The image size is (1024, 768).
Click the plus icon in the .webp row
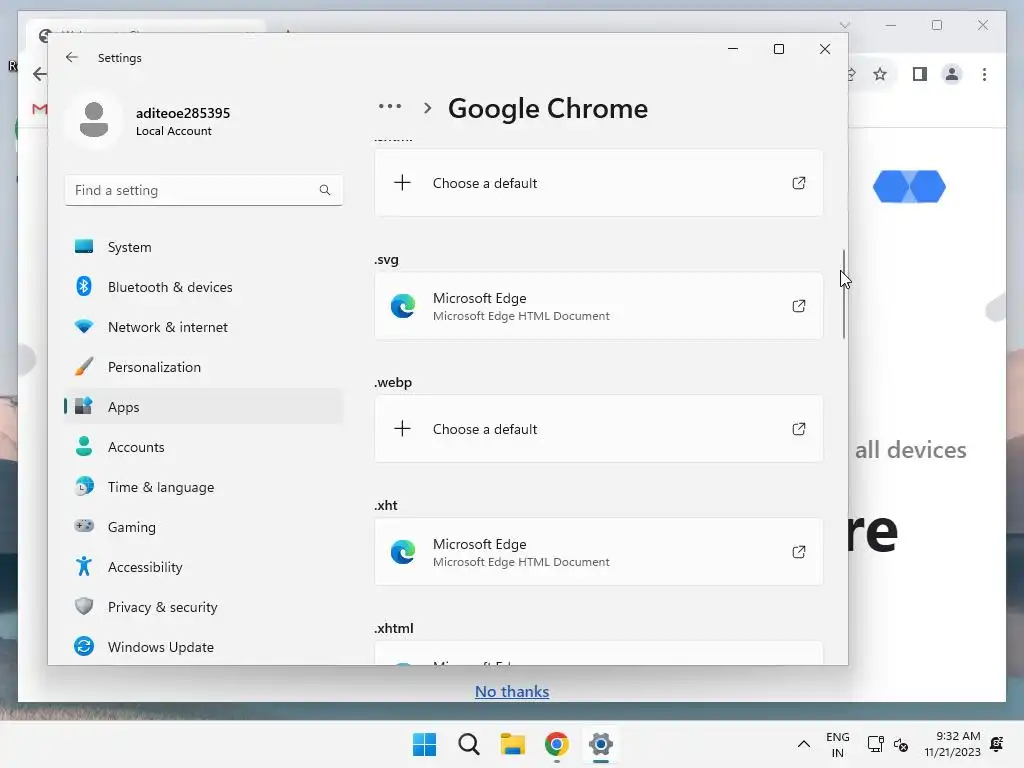coord(402,428)
